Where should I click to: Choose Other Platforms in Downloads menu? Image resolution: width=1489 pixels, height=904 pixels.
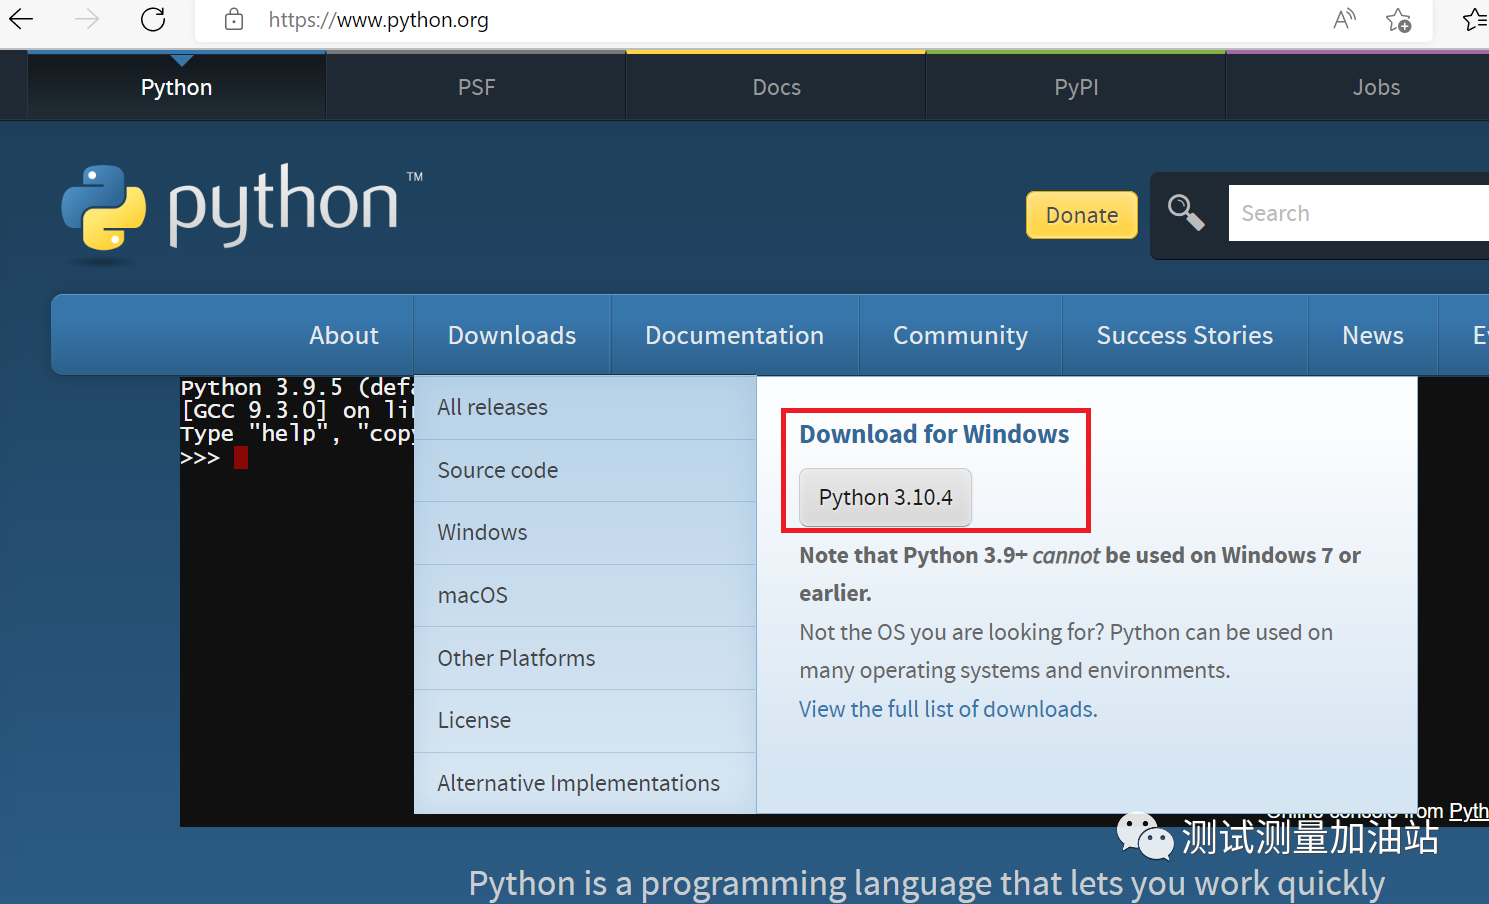pyautogui.click(x=585, y=658)
